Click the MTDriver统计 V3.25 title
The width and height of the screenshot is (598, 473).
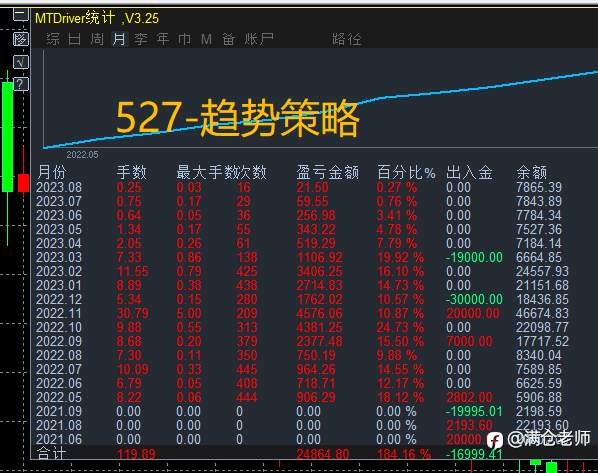(97, 18)
